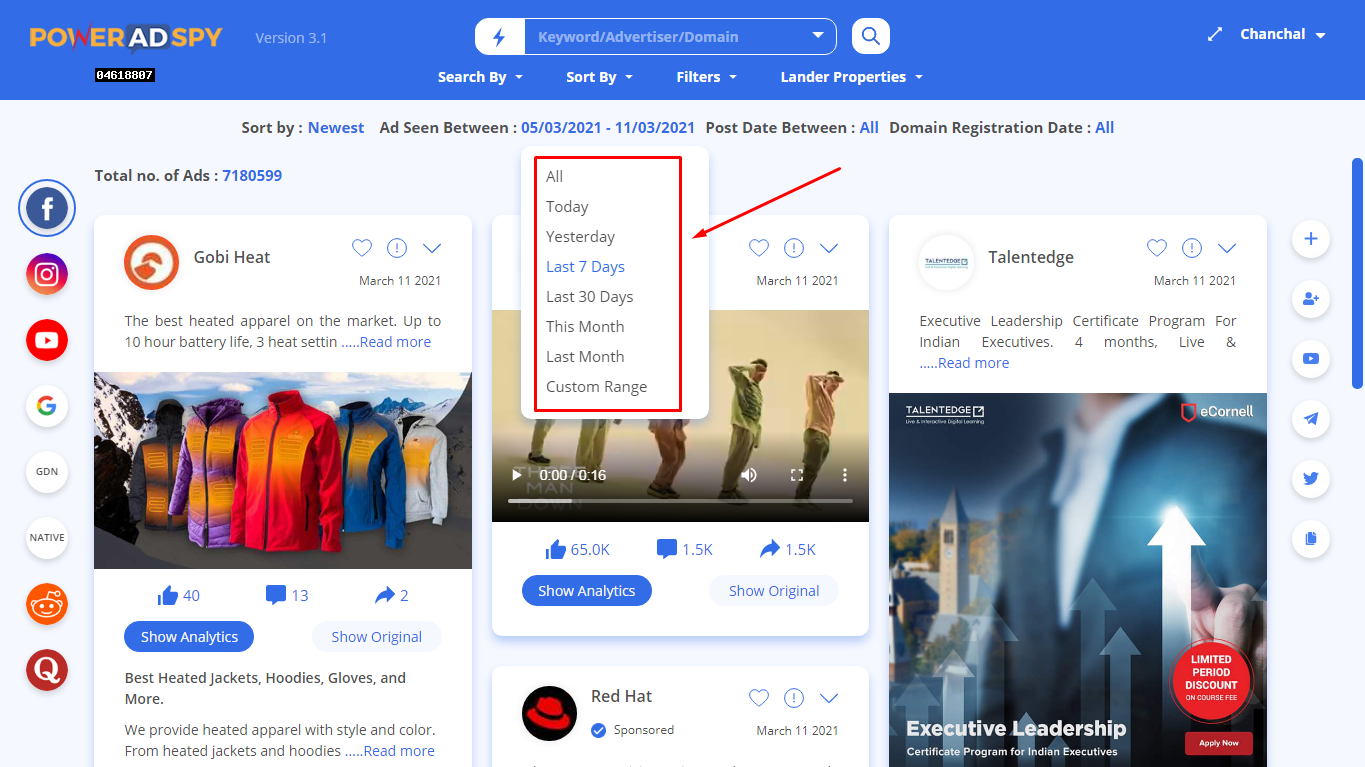Click the page vertical scrollbar

click(x=1357, y=273)
